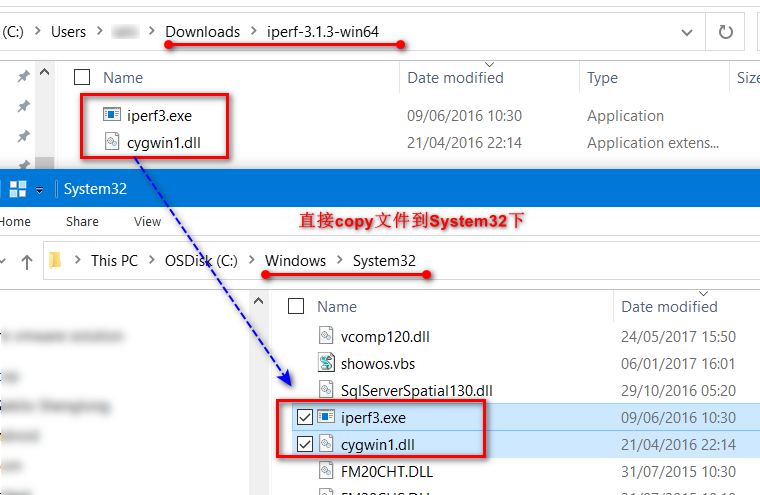Screen dimensions: 760x495
Task: Click the properties icon in the System32 title bar
Action: tap(18, 189)
